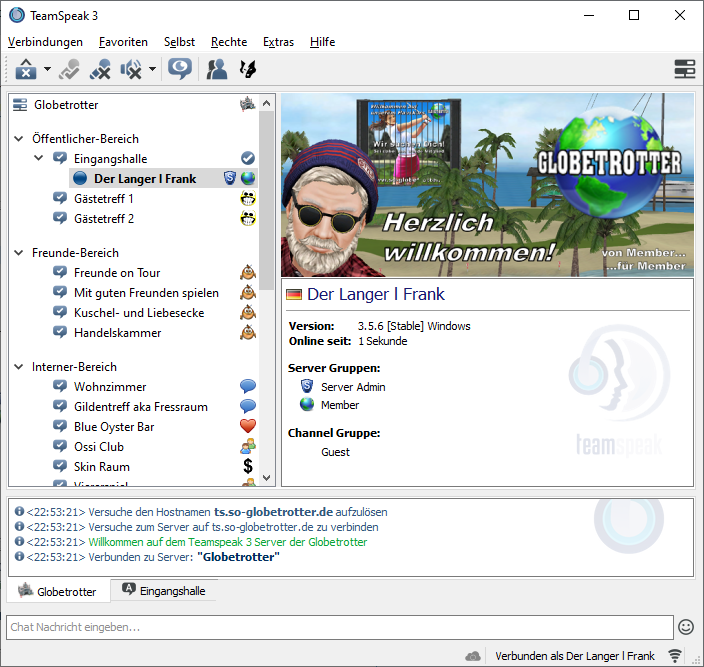
Task: Click the icon beside Freunde on Tour
Action: tap(248, 272)
